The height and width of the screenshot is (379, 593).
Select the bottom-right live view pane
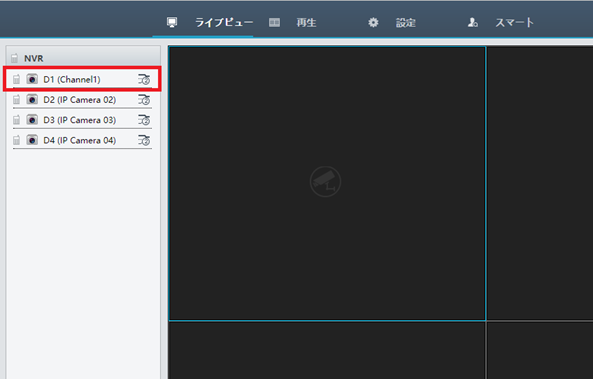[540, 351]
